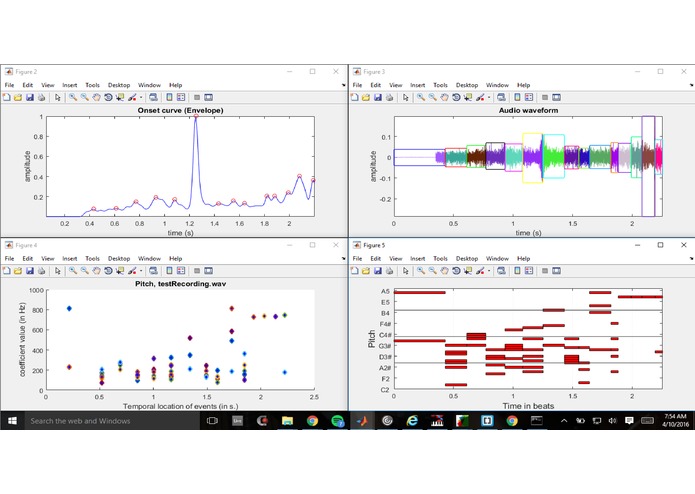Screen dimensions: 695x494
Task: Insert Colorbar in Figure 2
Action: coord(169,97)
